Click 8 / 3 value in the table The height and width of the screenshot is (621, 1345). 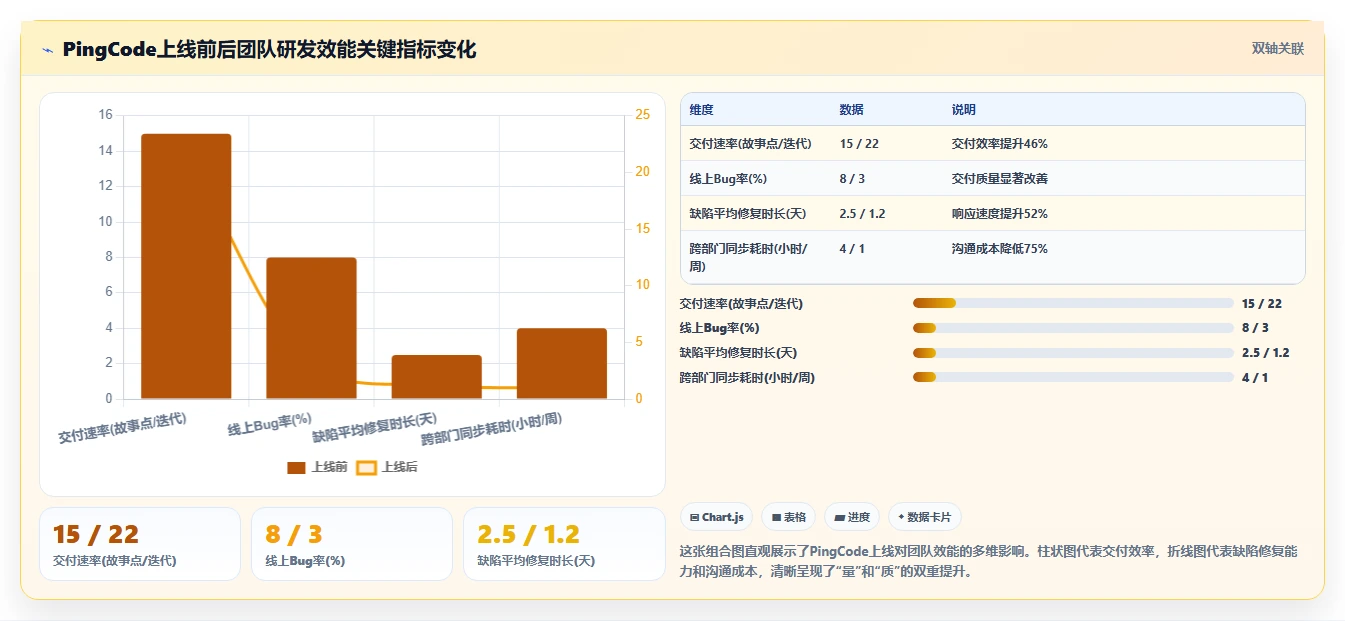tap(852, 178)
